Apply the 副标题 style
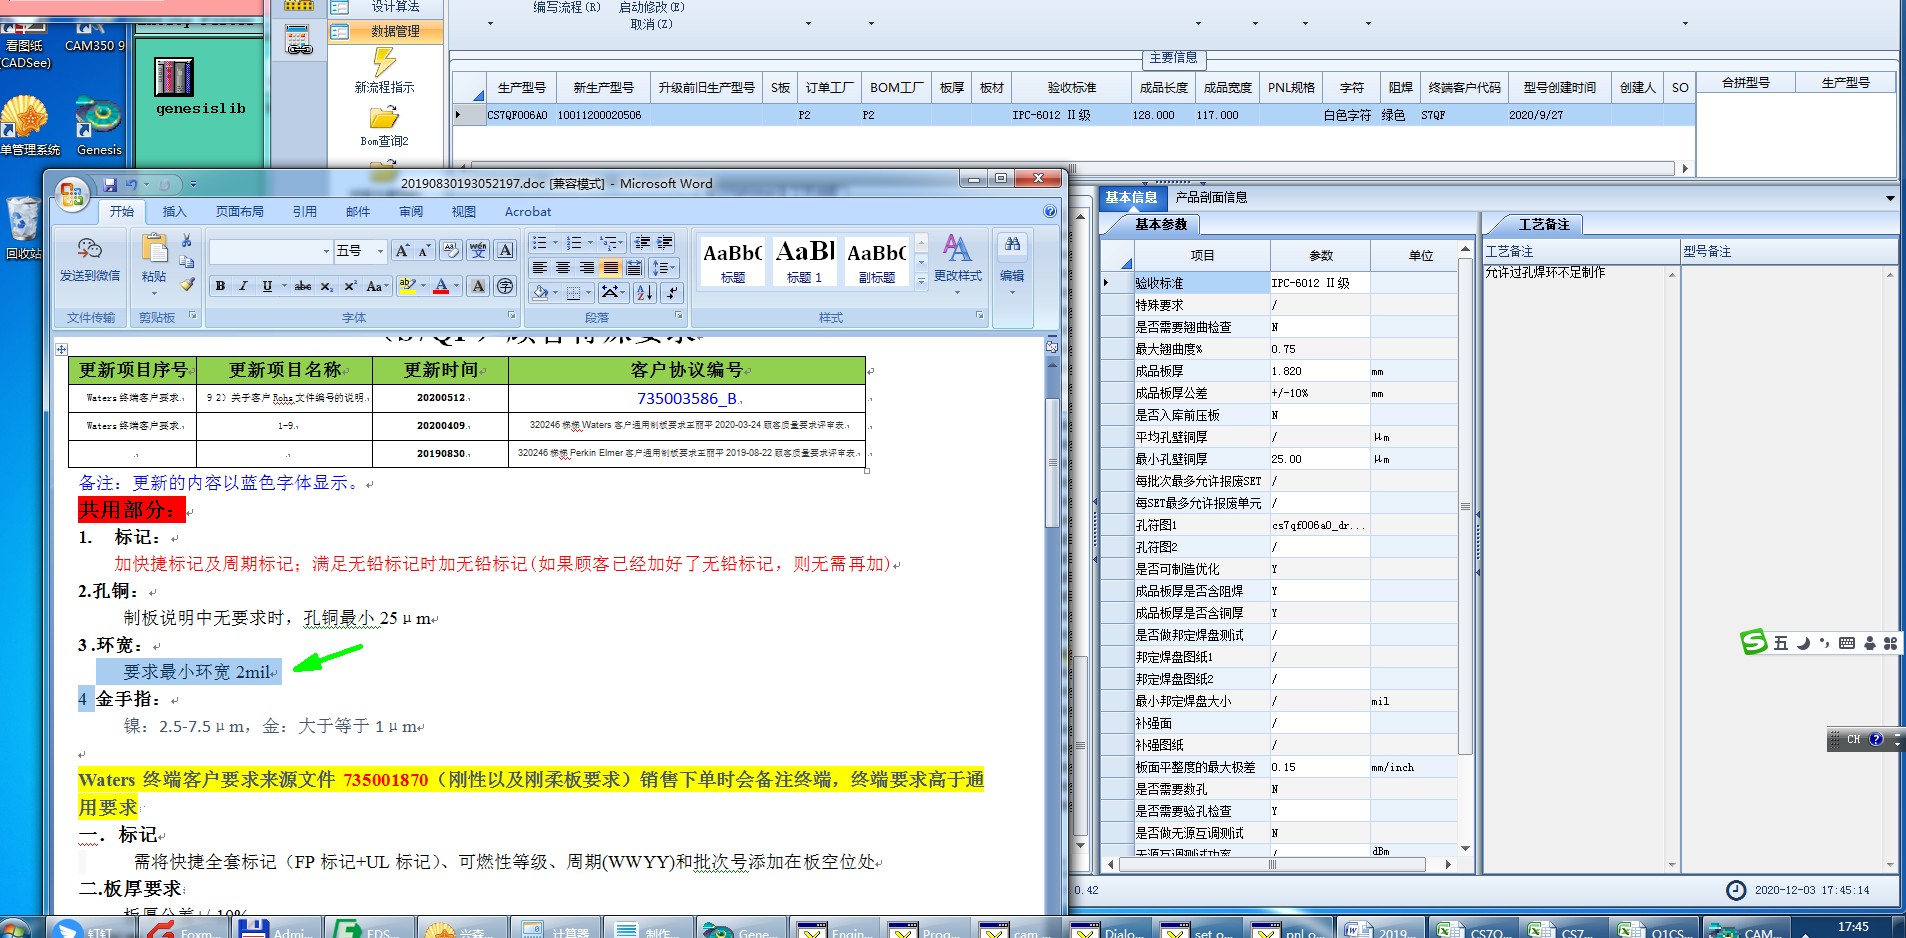The height and width of the screenshot is (938, 1906). click(x=877, y=261)
